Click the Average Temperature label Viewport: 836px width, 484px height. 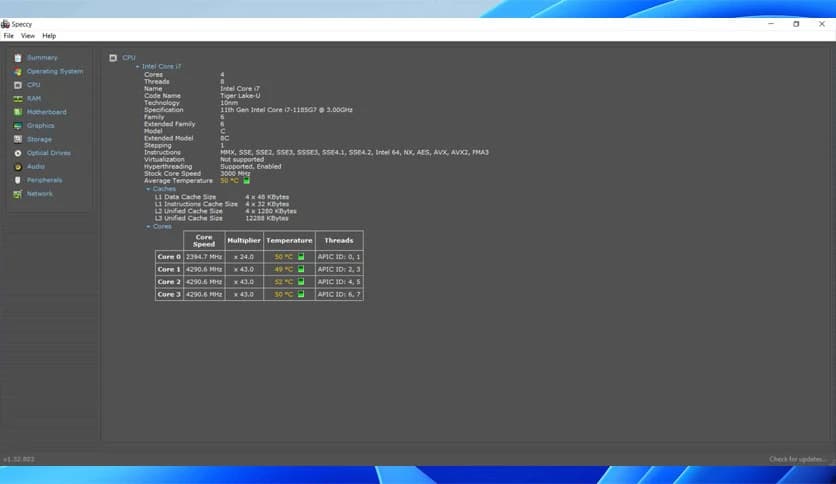[178, 181]
